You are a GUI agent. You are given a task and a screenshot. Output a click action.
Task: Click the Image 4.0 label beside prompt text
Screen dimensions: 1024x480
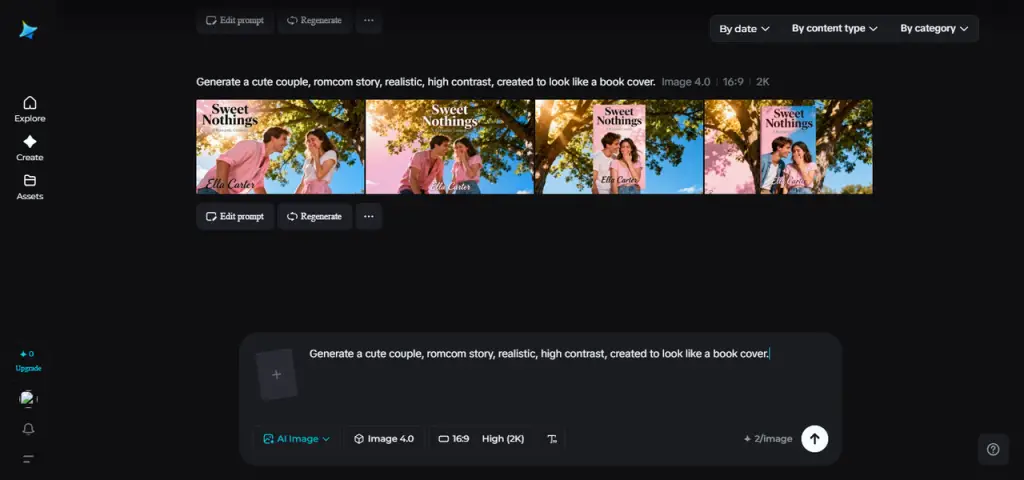(x=685, y=82)
